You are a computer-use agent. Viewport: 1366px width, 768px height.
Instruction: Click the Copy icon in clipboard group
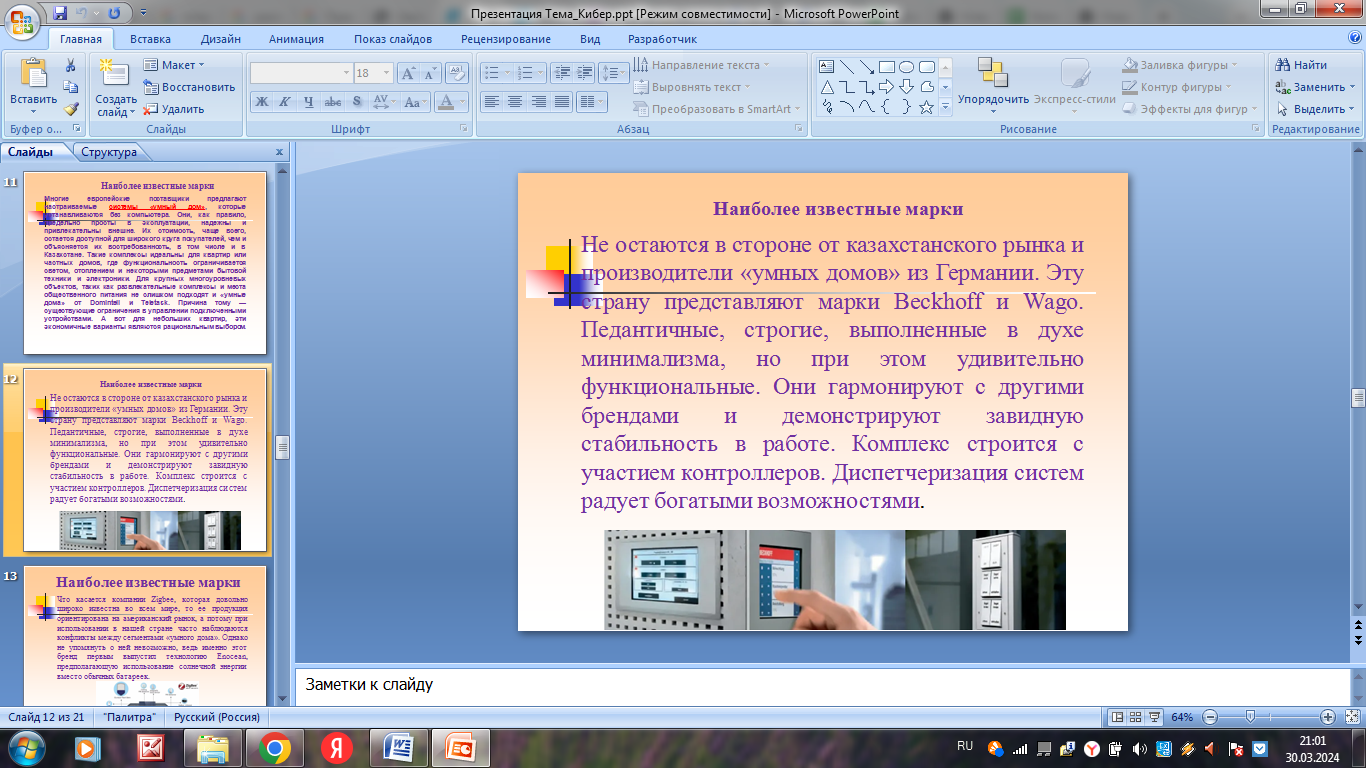tap(71, 87)
